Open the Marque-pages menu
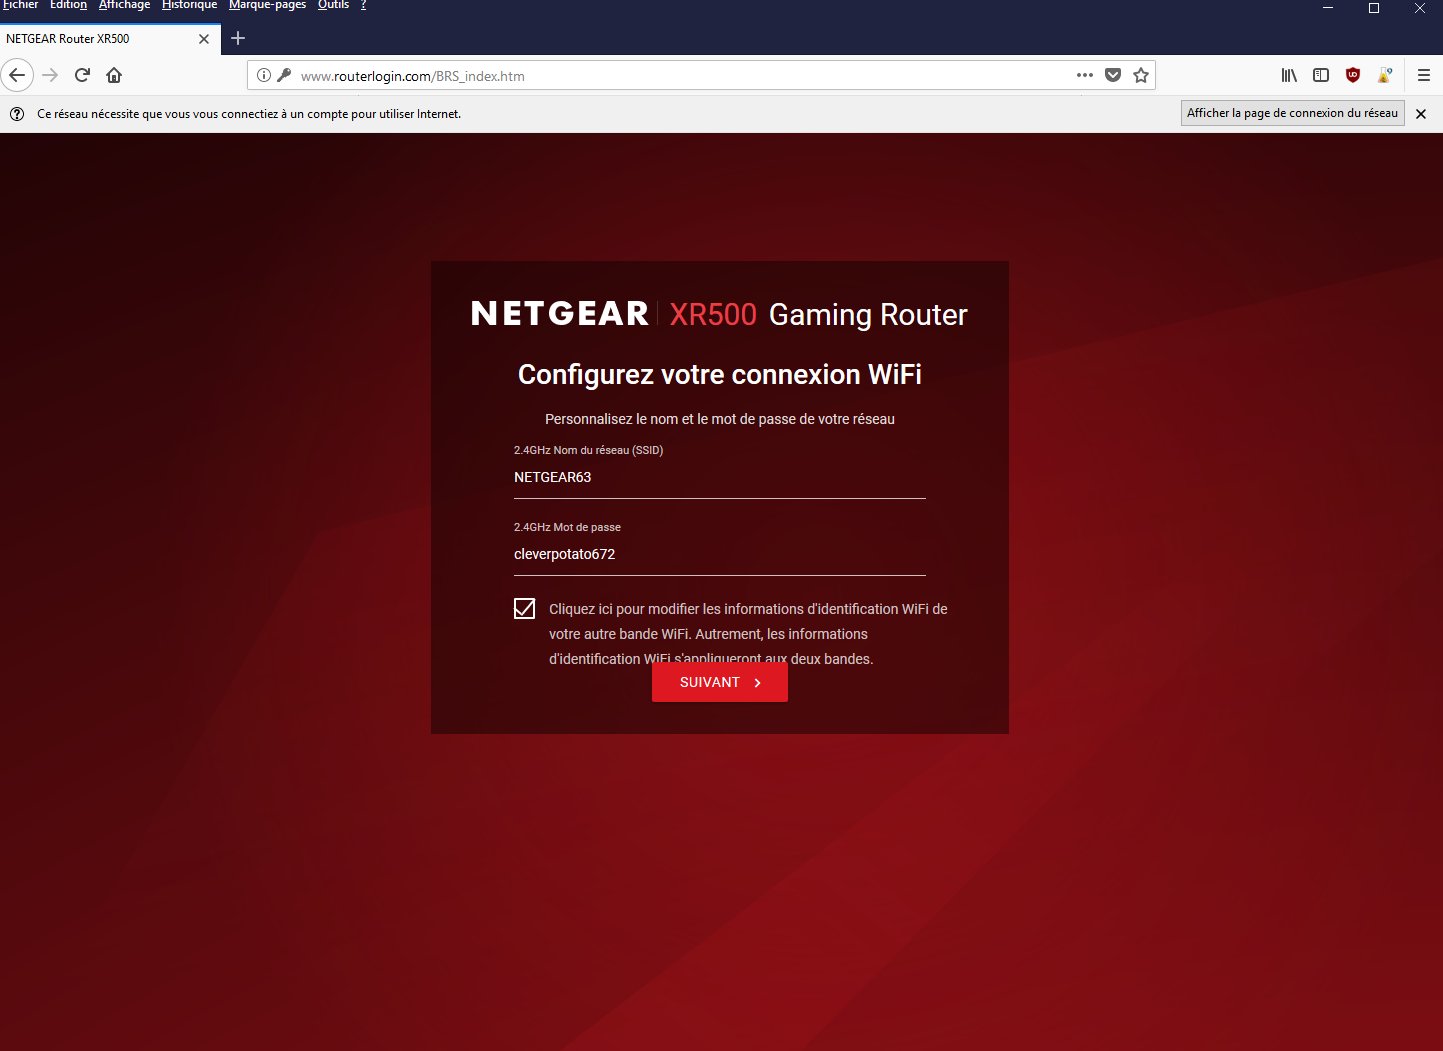 point(267,5)
